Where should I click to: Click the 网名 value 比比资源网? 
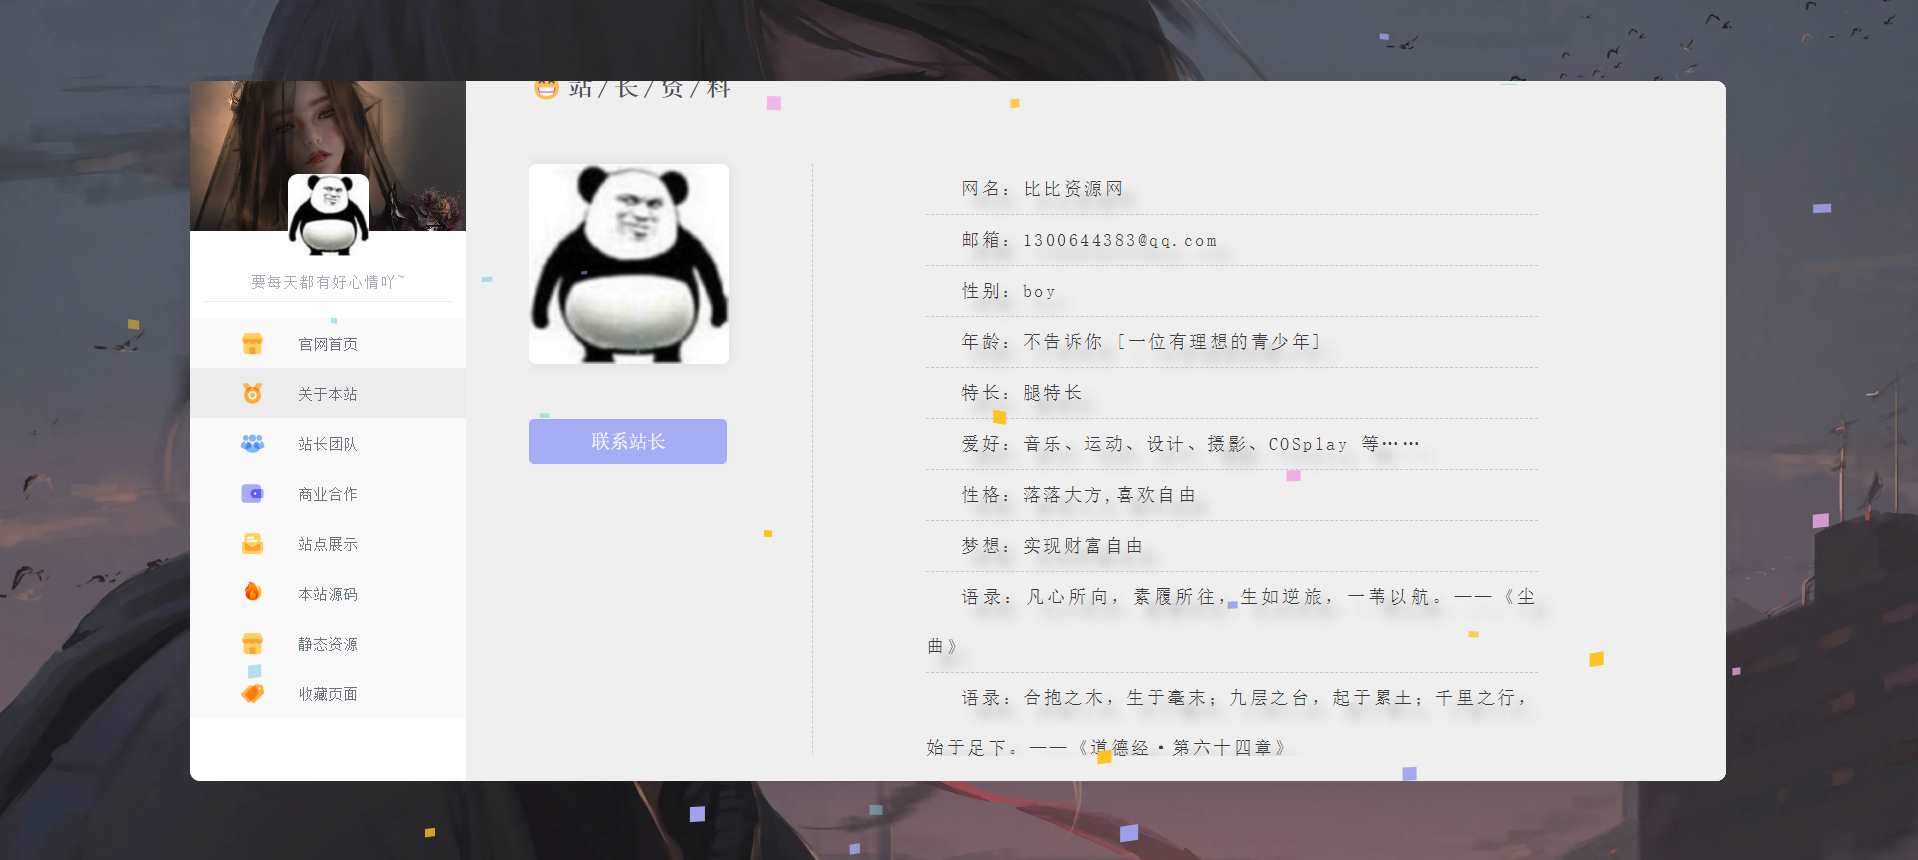(1073, 189)
